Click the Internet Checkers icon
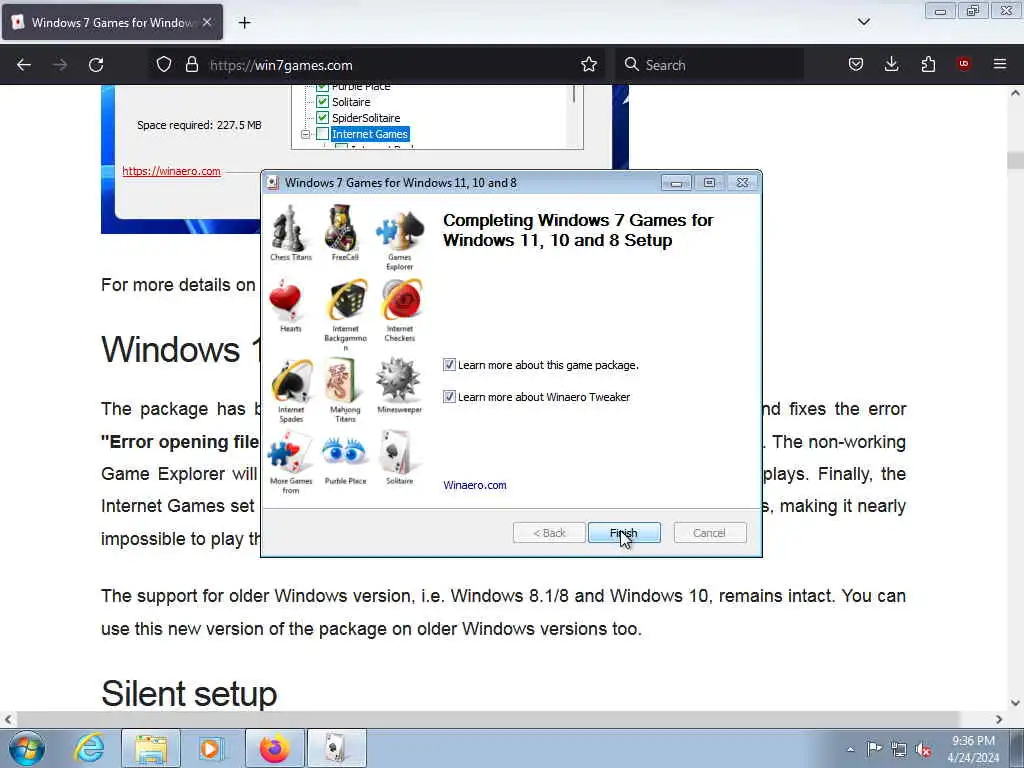Image resolution: width=1024 pixels, height=768 pixels. pyautogui.click(x=401, y=300)
